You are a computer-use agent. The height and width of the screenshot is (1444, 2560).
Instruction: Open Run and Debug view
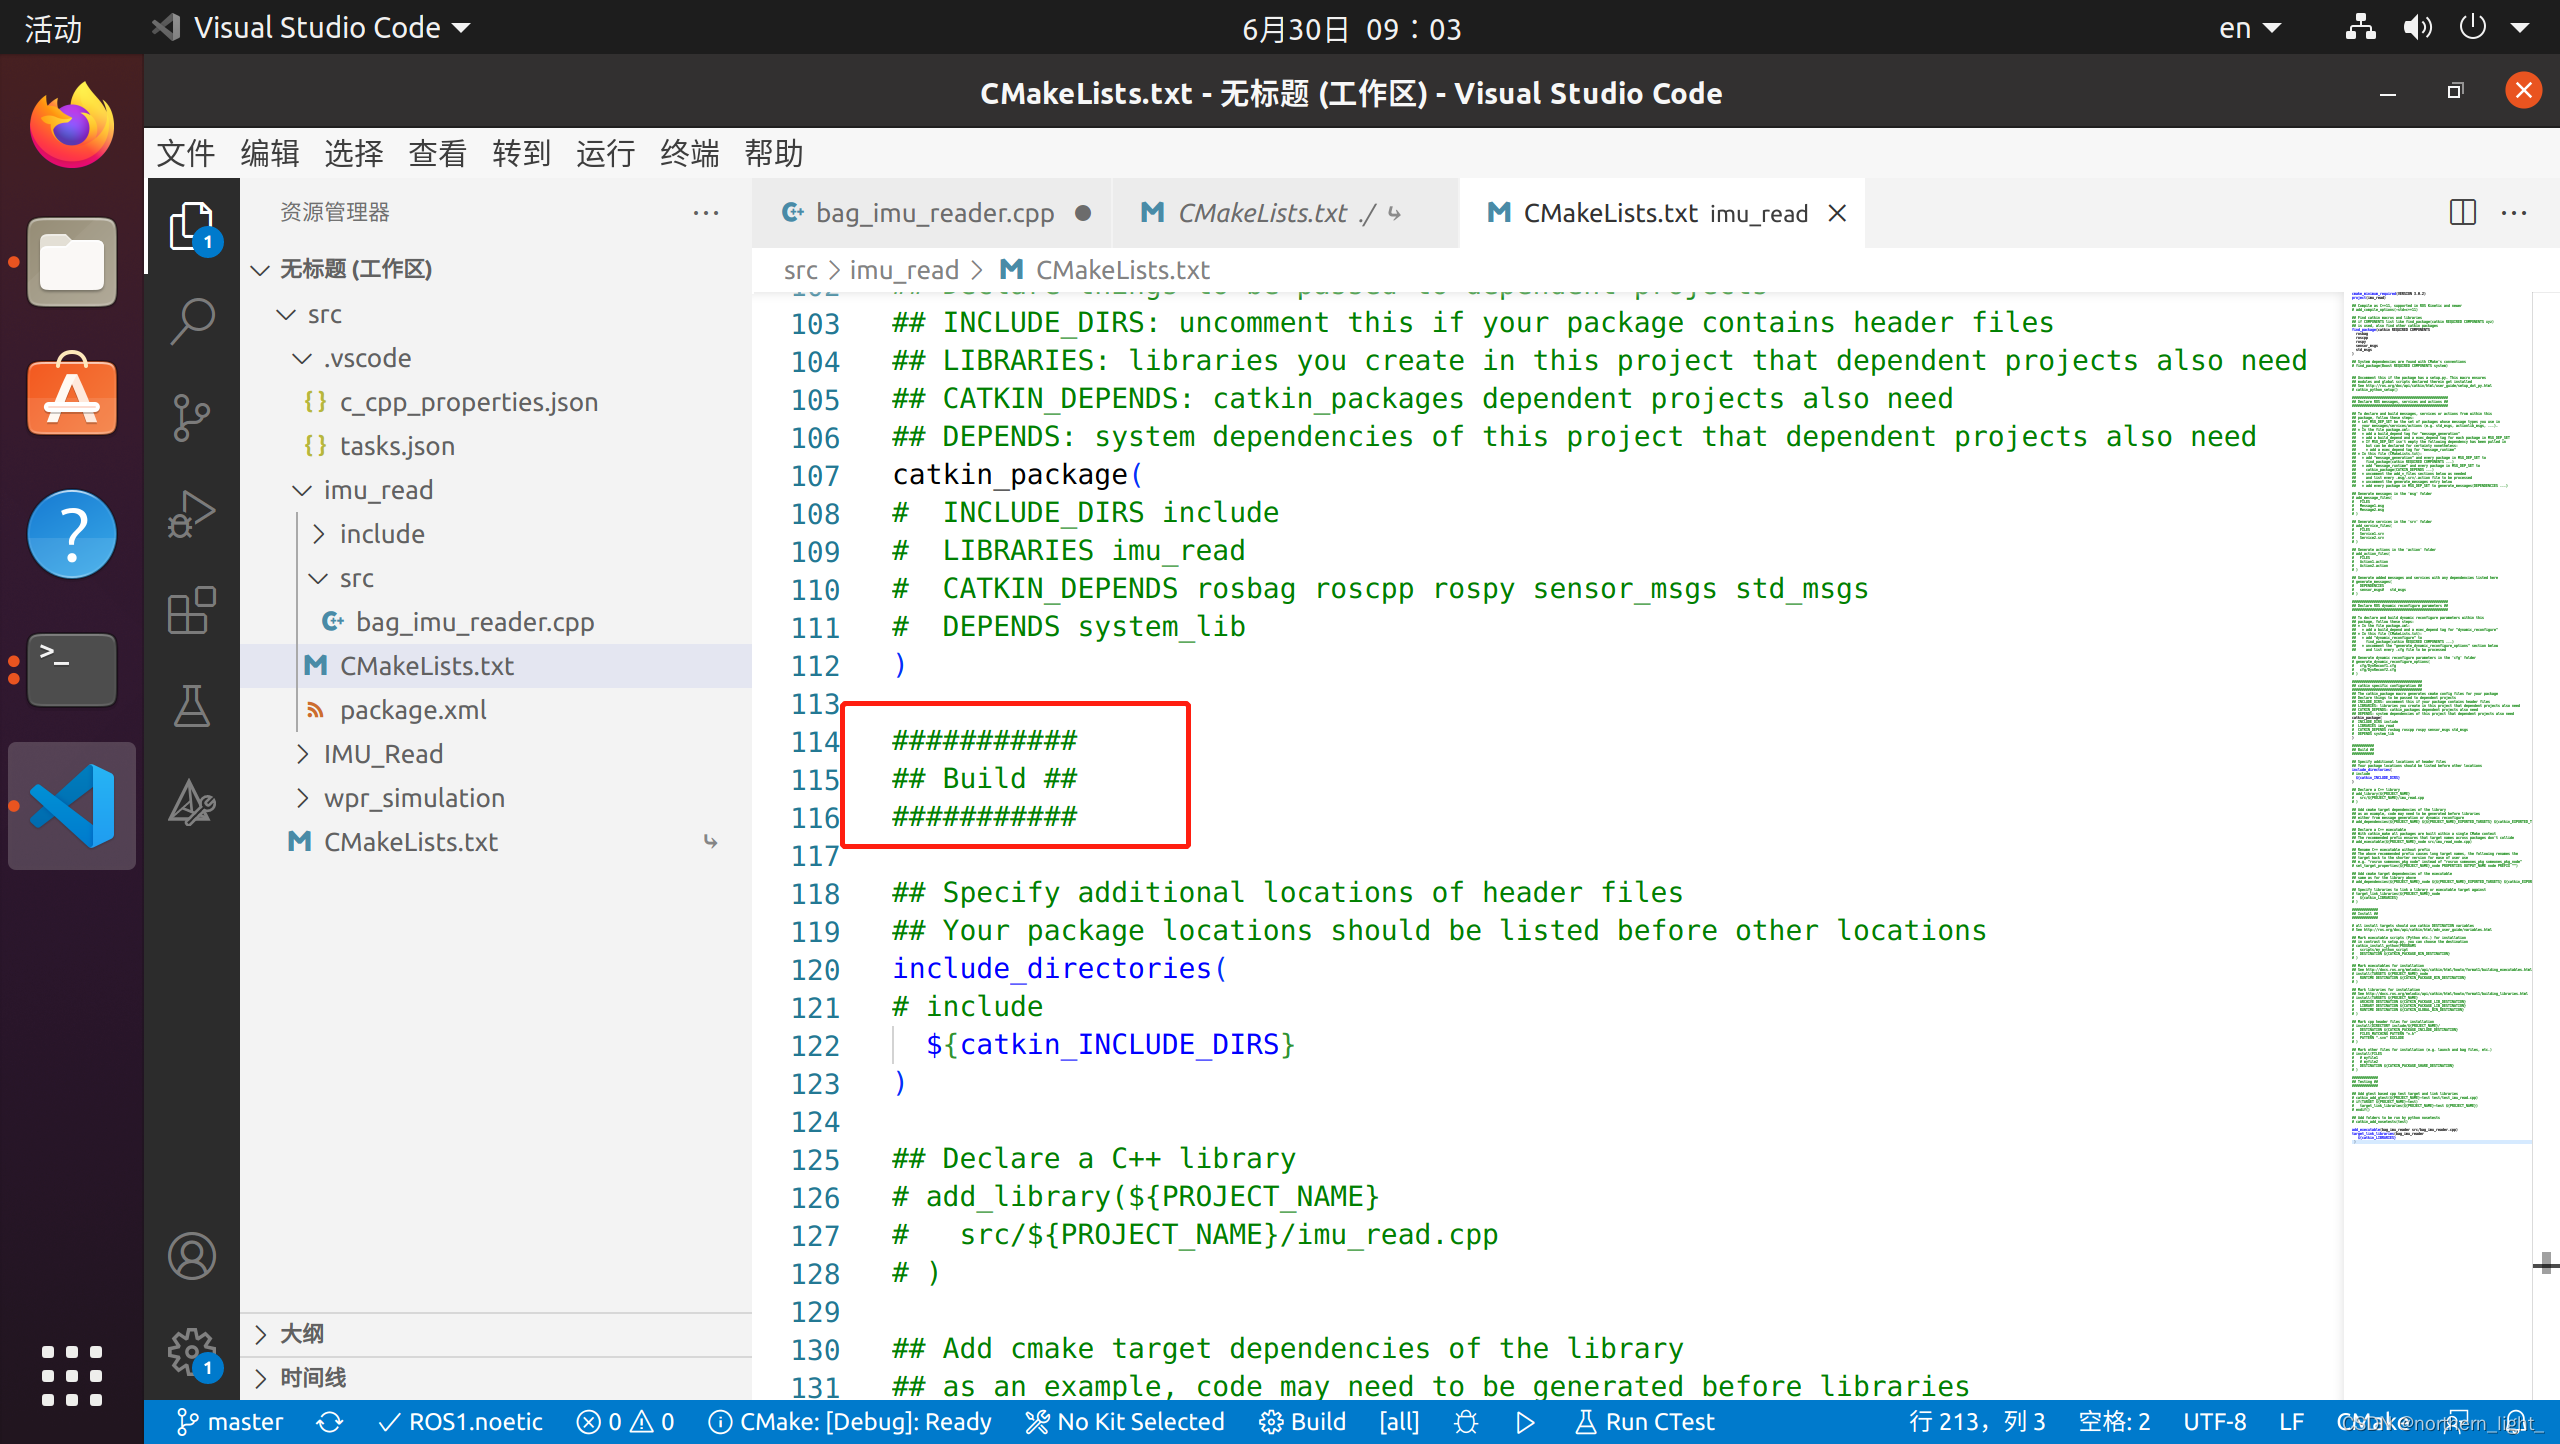click(x=192, y=514)
